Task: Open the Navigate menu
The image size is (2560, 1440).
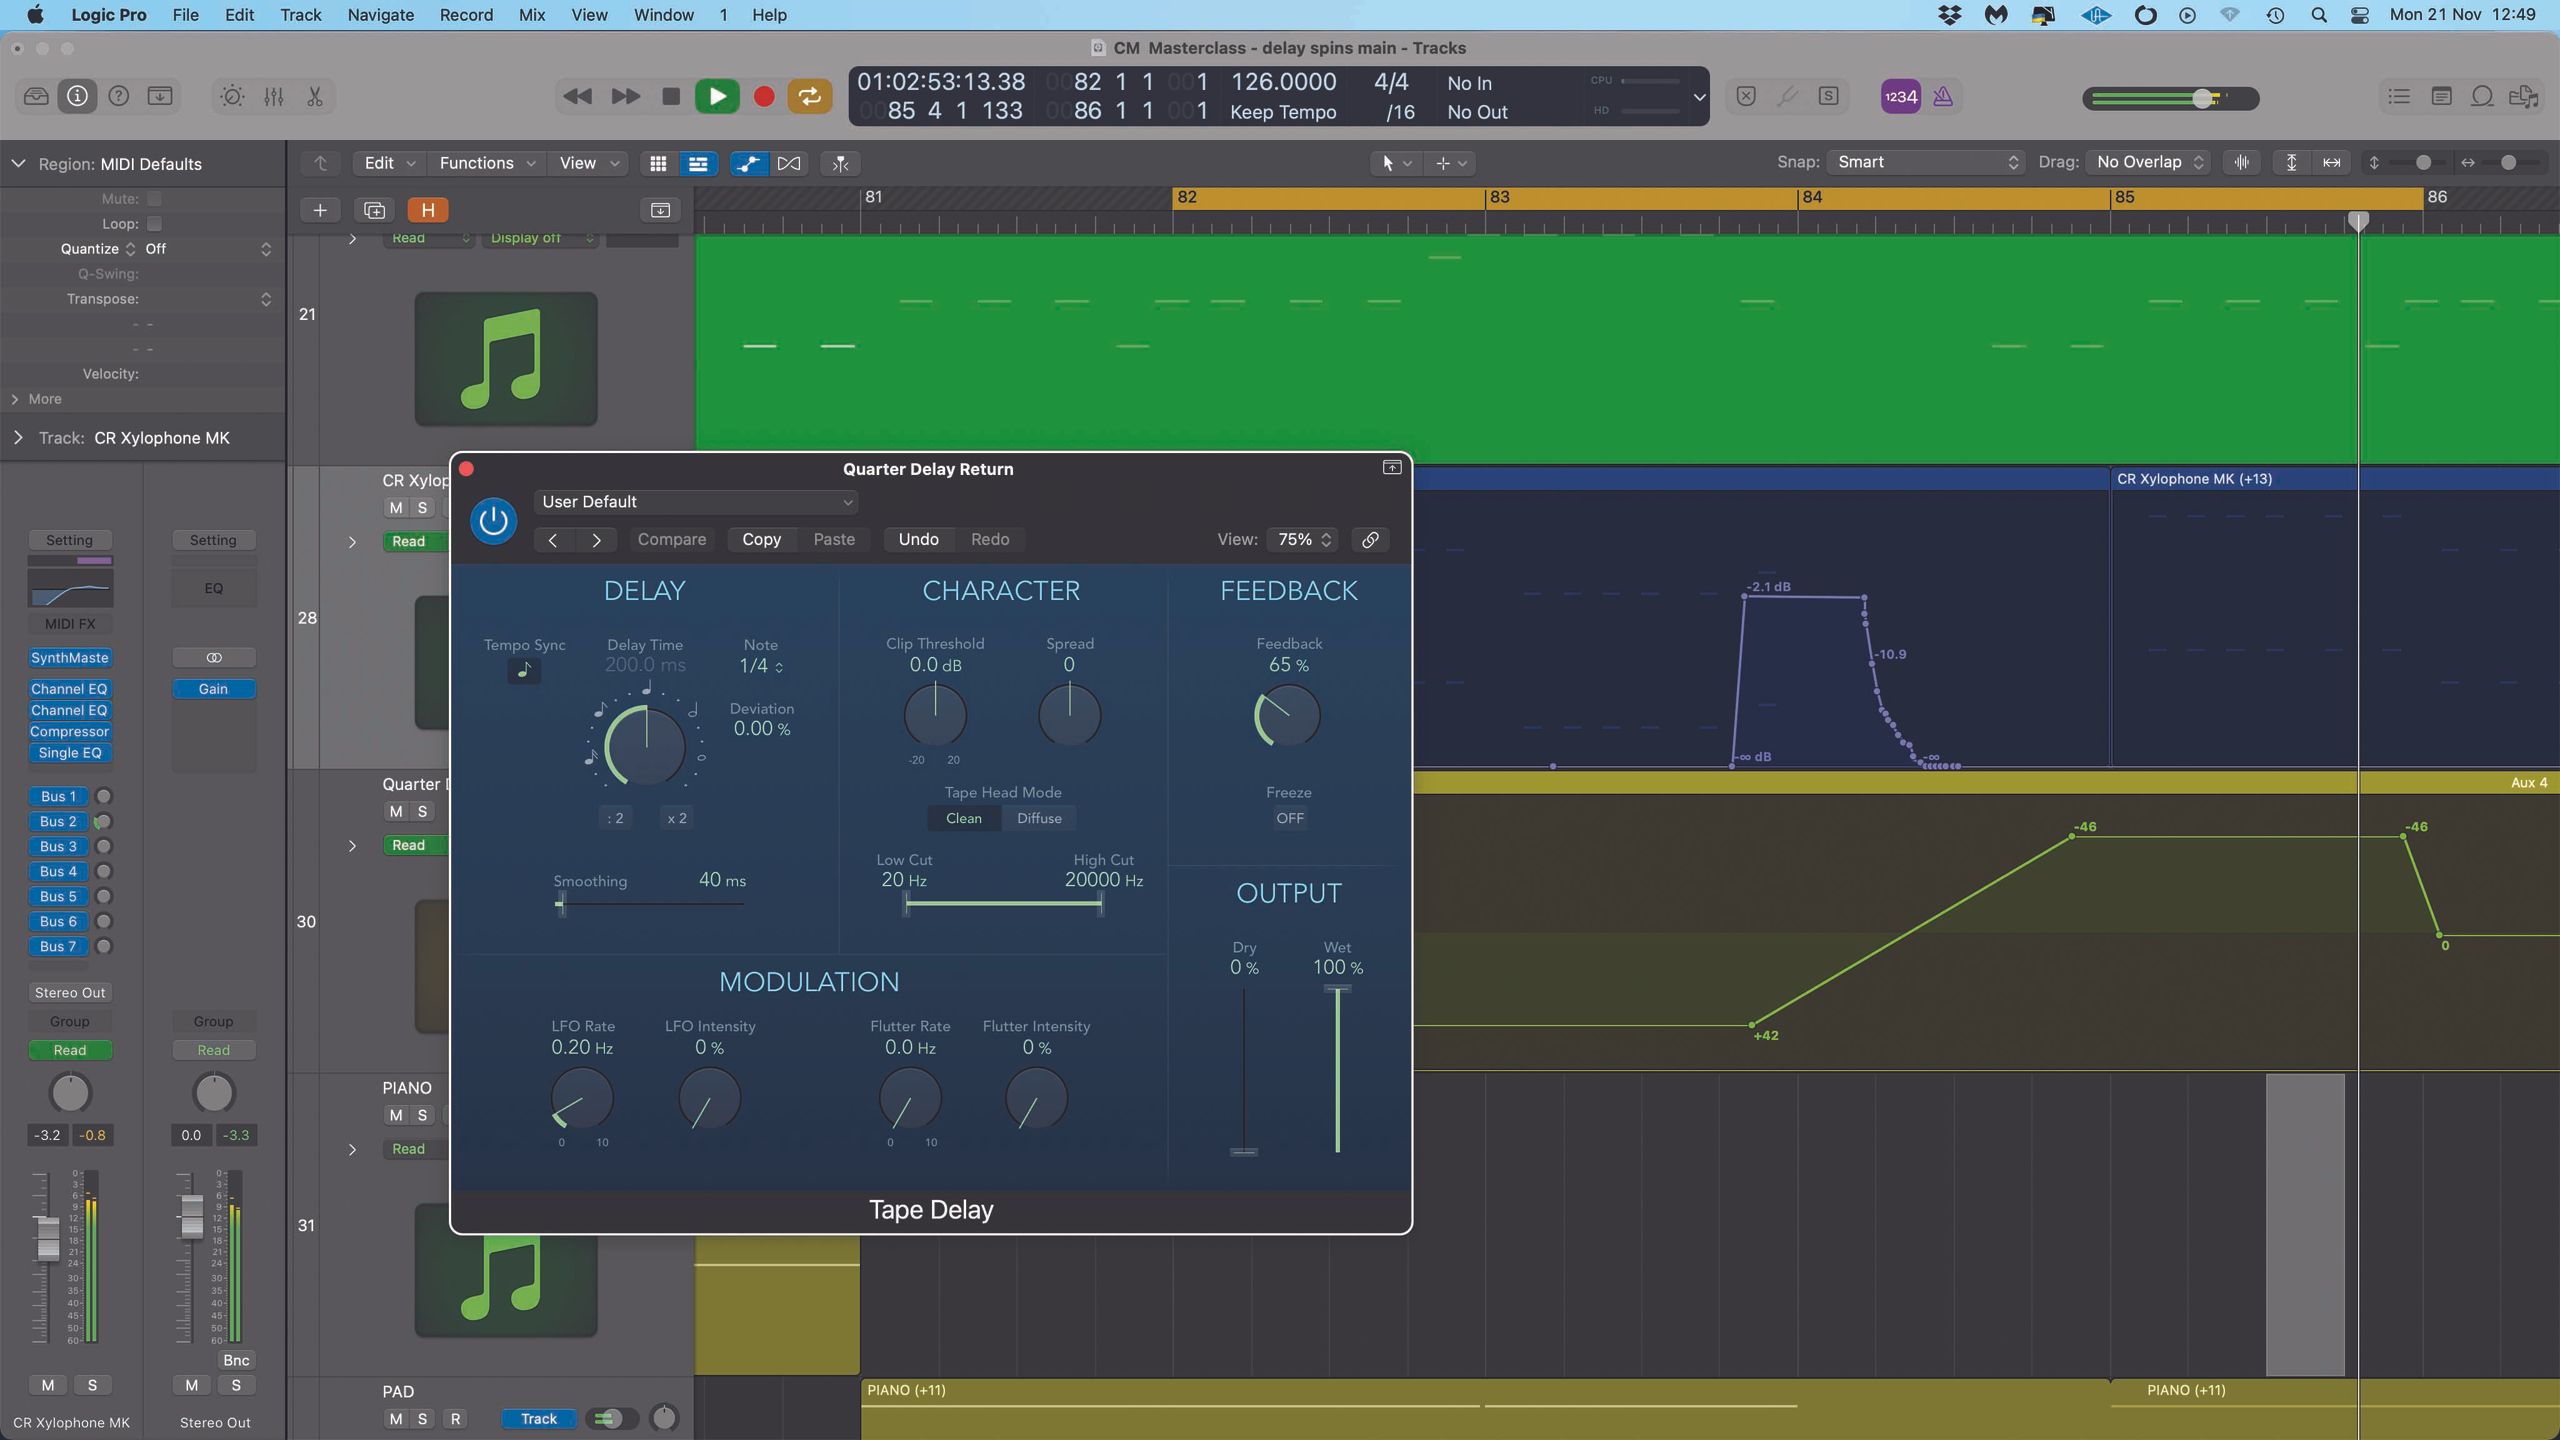Action: (380, 15)
